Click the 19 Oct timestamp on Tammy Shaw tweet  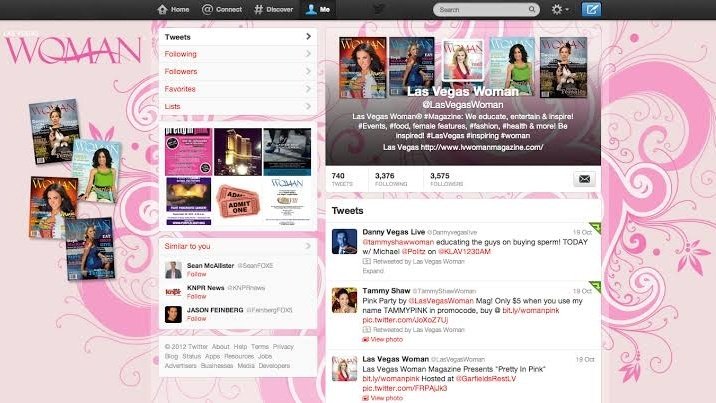click(582, 291)
